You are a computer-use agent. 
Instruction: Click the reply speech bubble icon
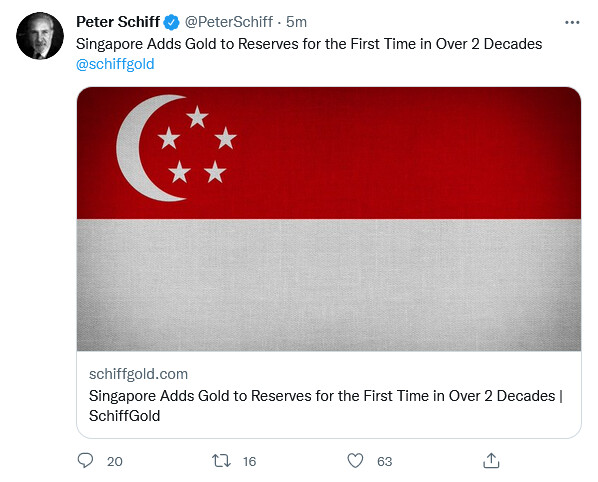(x=85, y=460)
